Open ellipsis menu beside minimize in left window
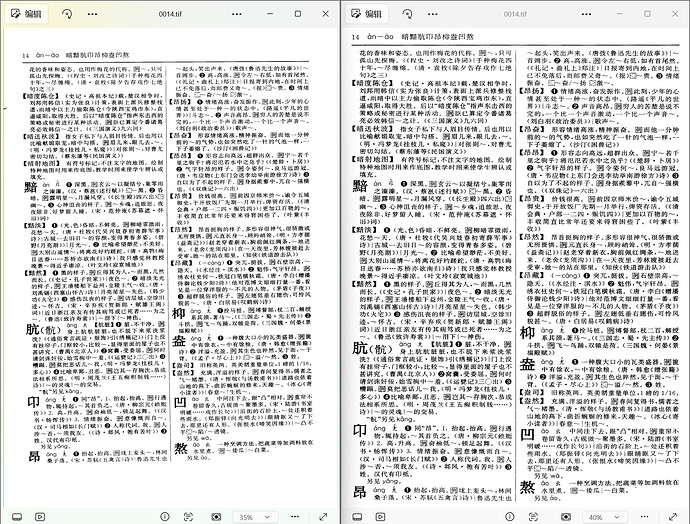 [237, 14]
